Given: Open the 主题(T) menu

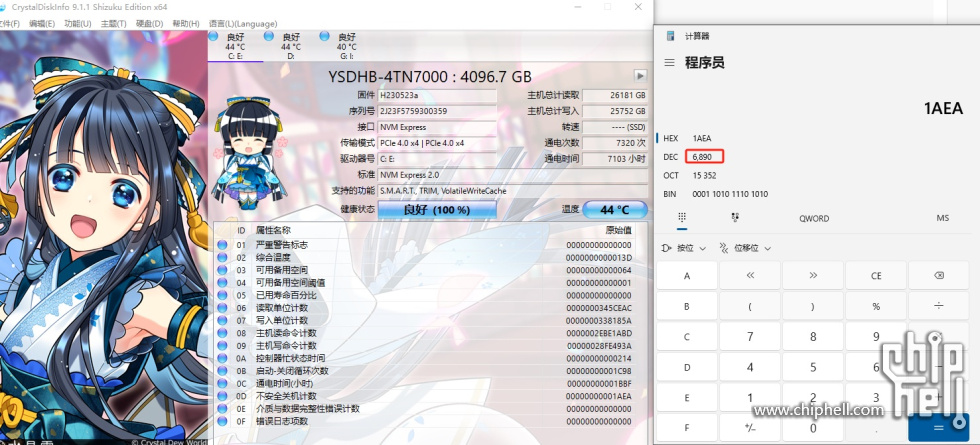Looking at the screenshot, I should 113,24.
